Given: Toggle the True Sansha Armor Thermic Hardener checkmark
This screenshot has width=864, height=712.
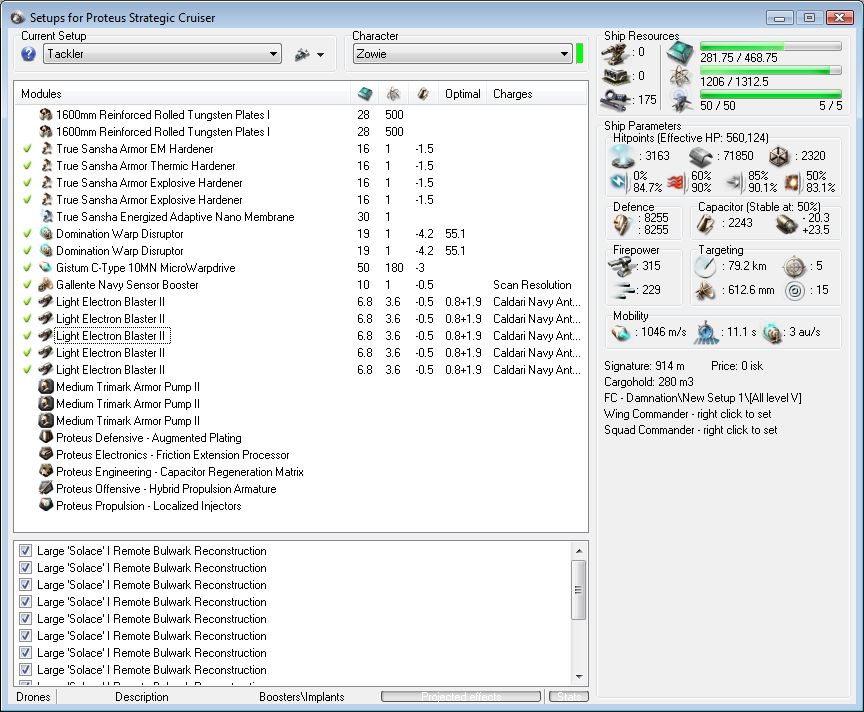Looking at the screenshot, I should coord(27,166).
